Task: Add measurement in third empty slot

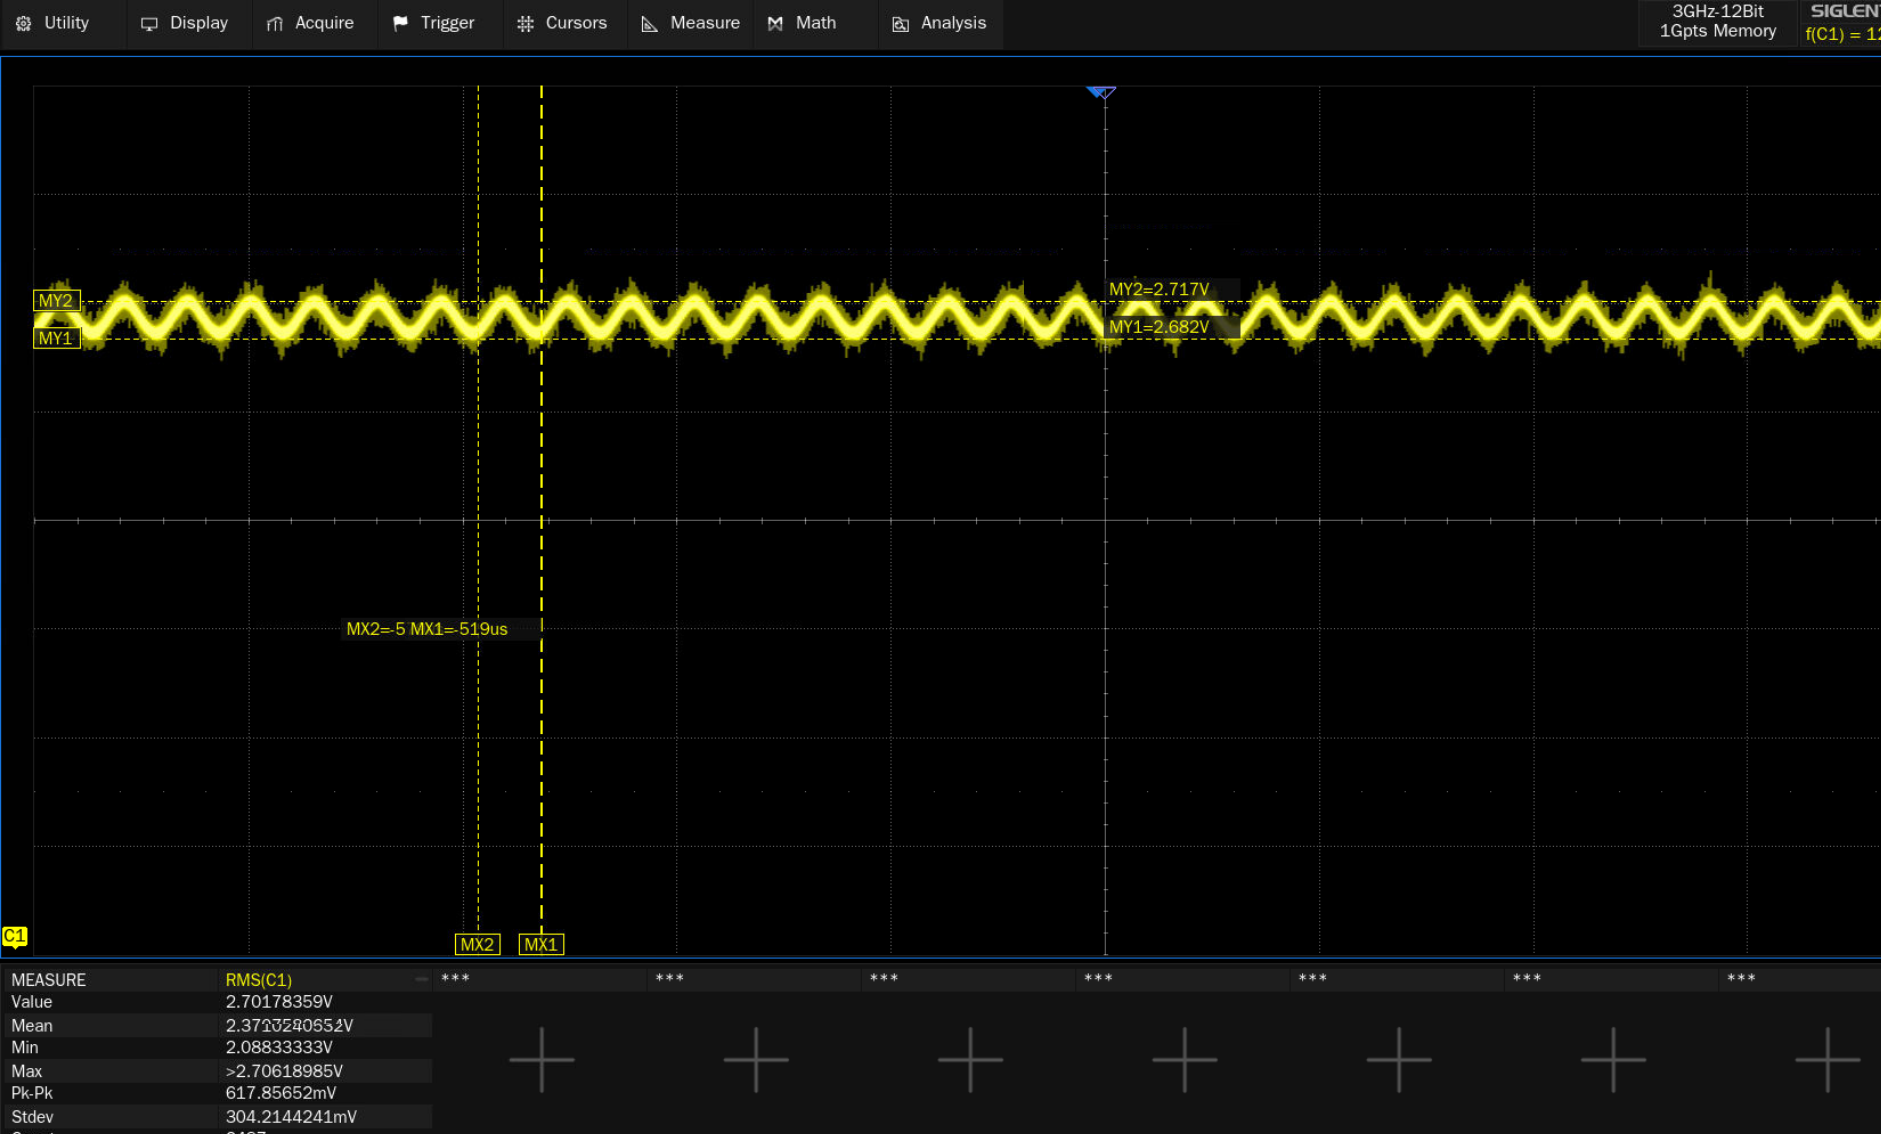Action: [970, 1059]
